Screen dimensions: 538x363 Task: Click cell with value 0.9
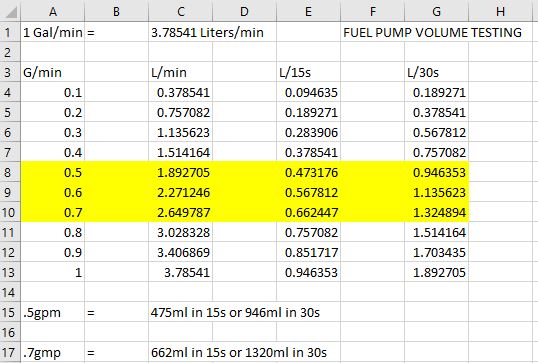(52, 252)
